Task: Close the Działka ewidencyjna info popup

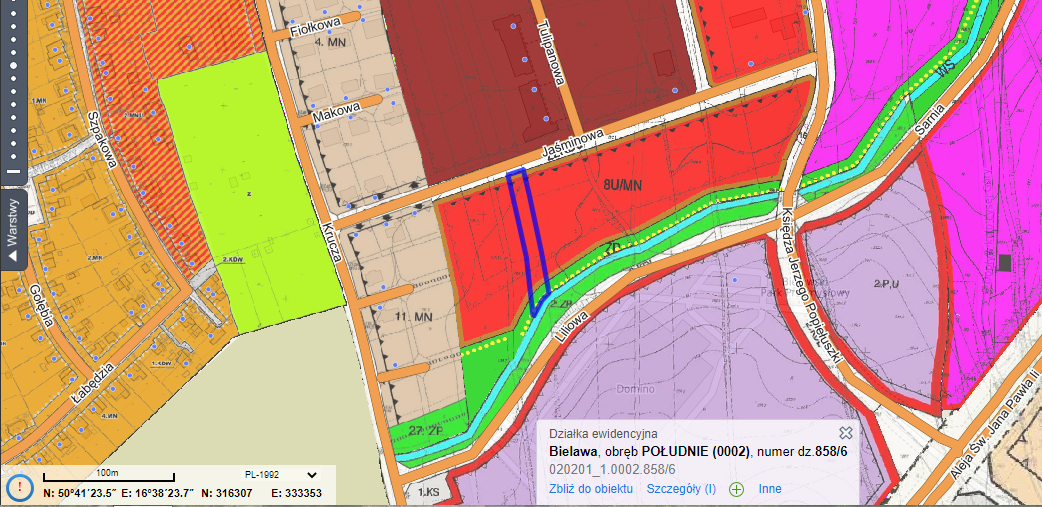Action: pyautogui.click(x=845, y=433)
